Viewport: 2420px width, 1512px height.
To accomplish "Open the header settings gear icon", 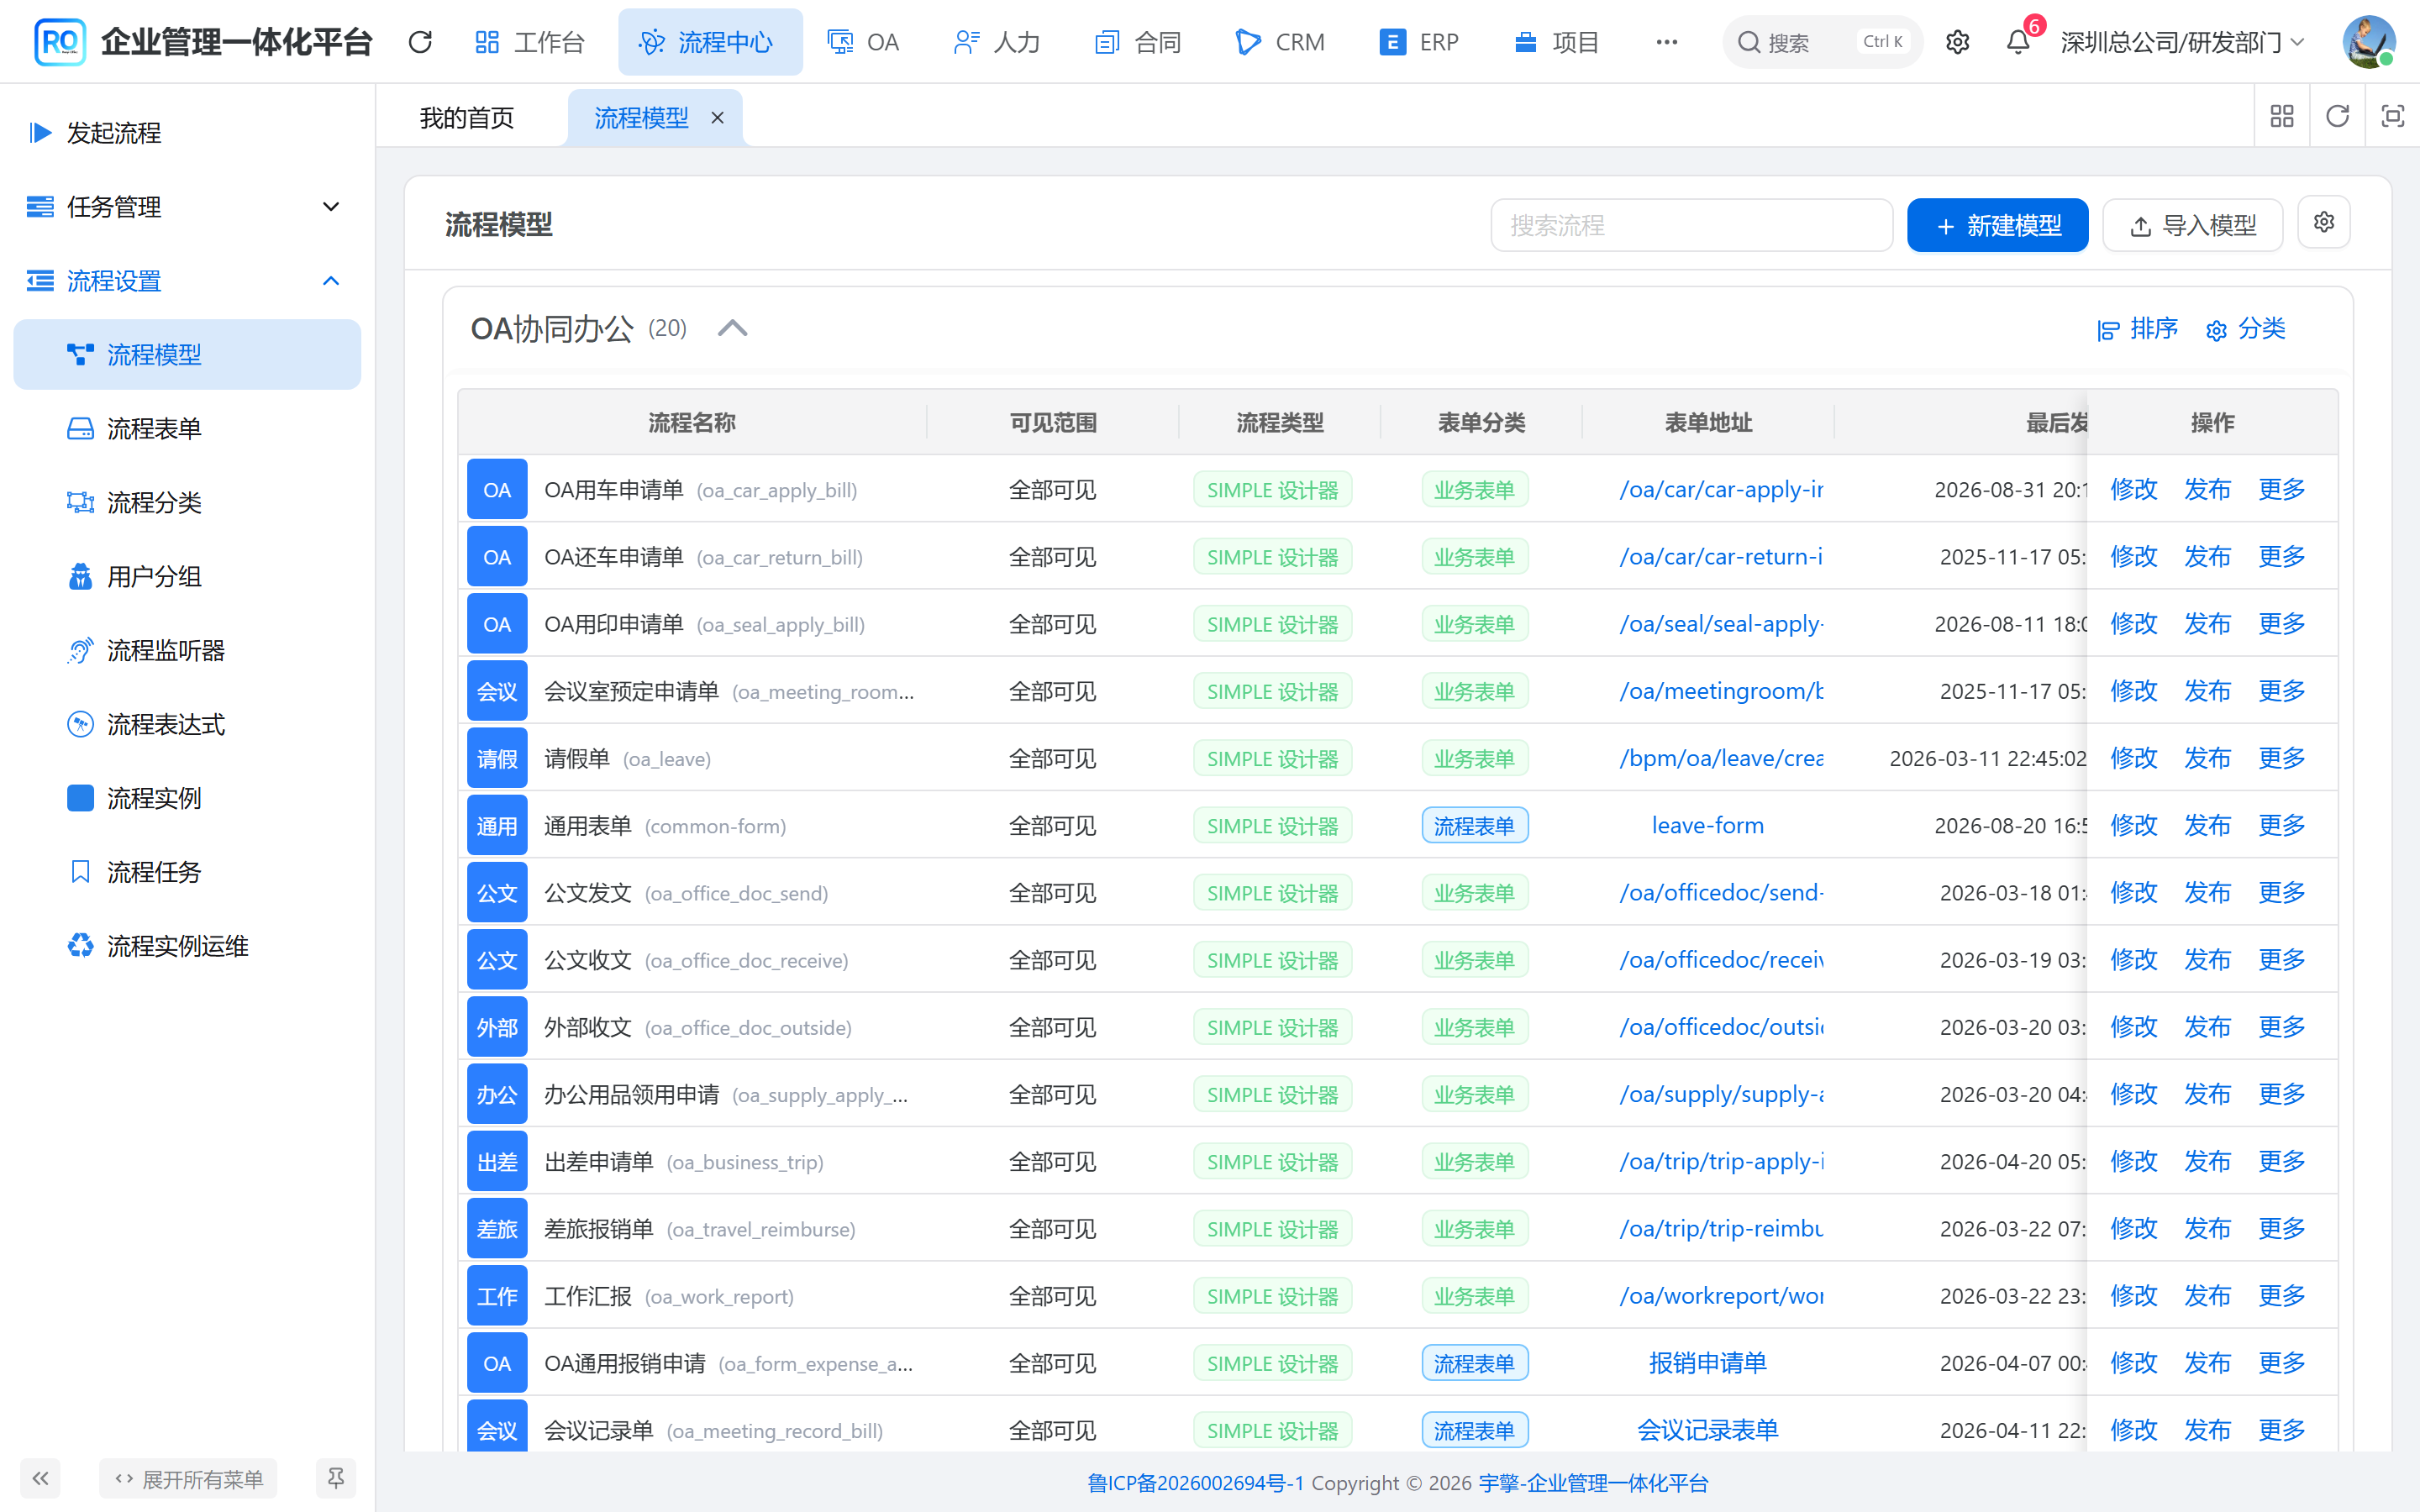I will pyautogui.click(x=1957, y=42).
